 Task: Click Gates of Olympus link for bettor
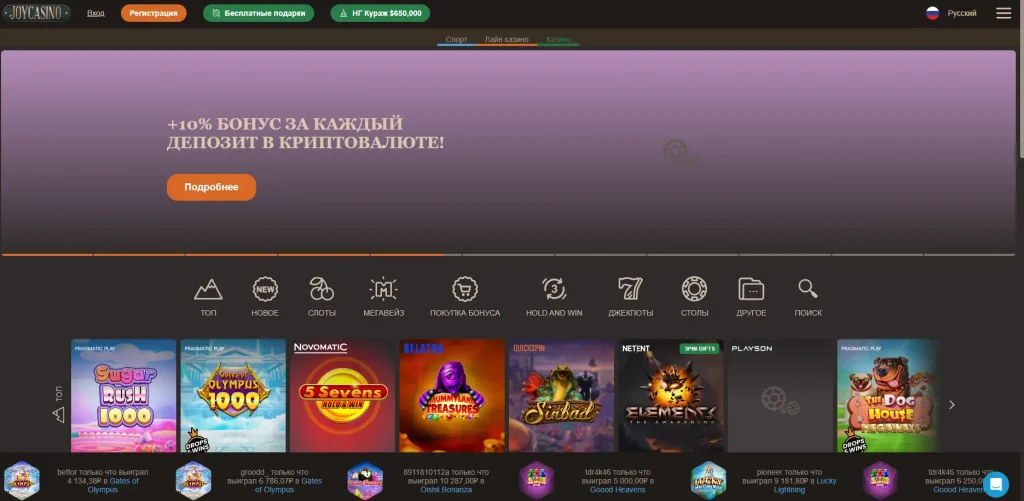click(115, 485)
